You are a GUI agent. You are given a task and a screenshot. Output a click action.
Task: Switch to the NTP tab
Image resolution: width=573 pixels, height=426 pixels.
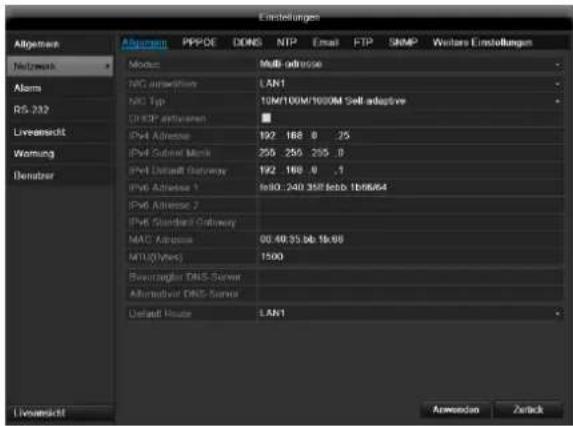286,42
